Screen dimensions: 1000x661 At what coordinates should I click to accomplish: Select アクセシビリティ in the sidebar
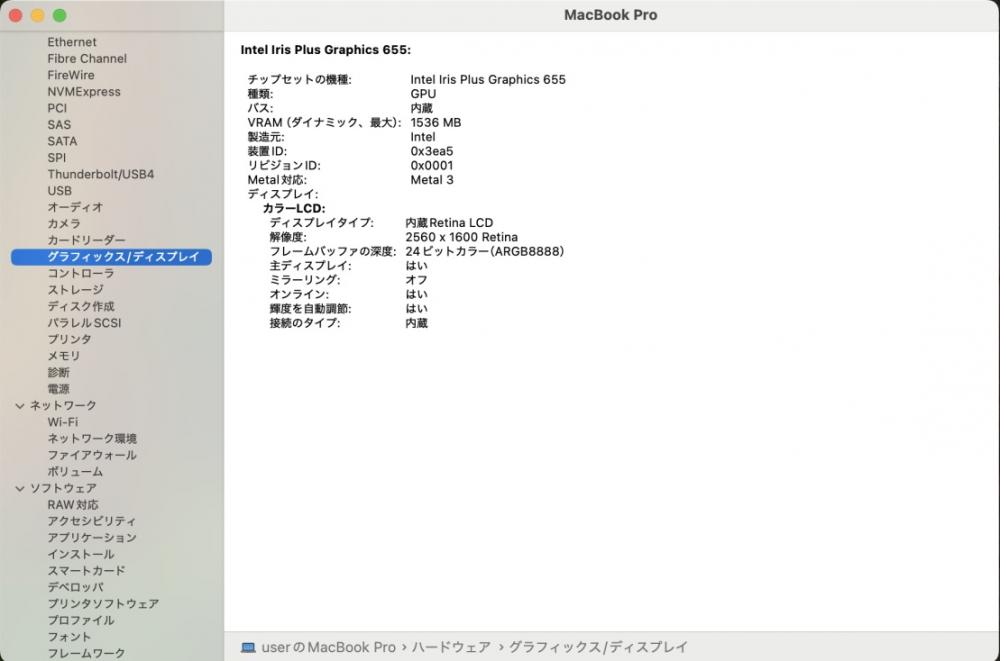pyautogui.click(x=92, y=522)
